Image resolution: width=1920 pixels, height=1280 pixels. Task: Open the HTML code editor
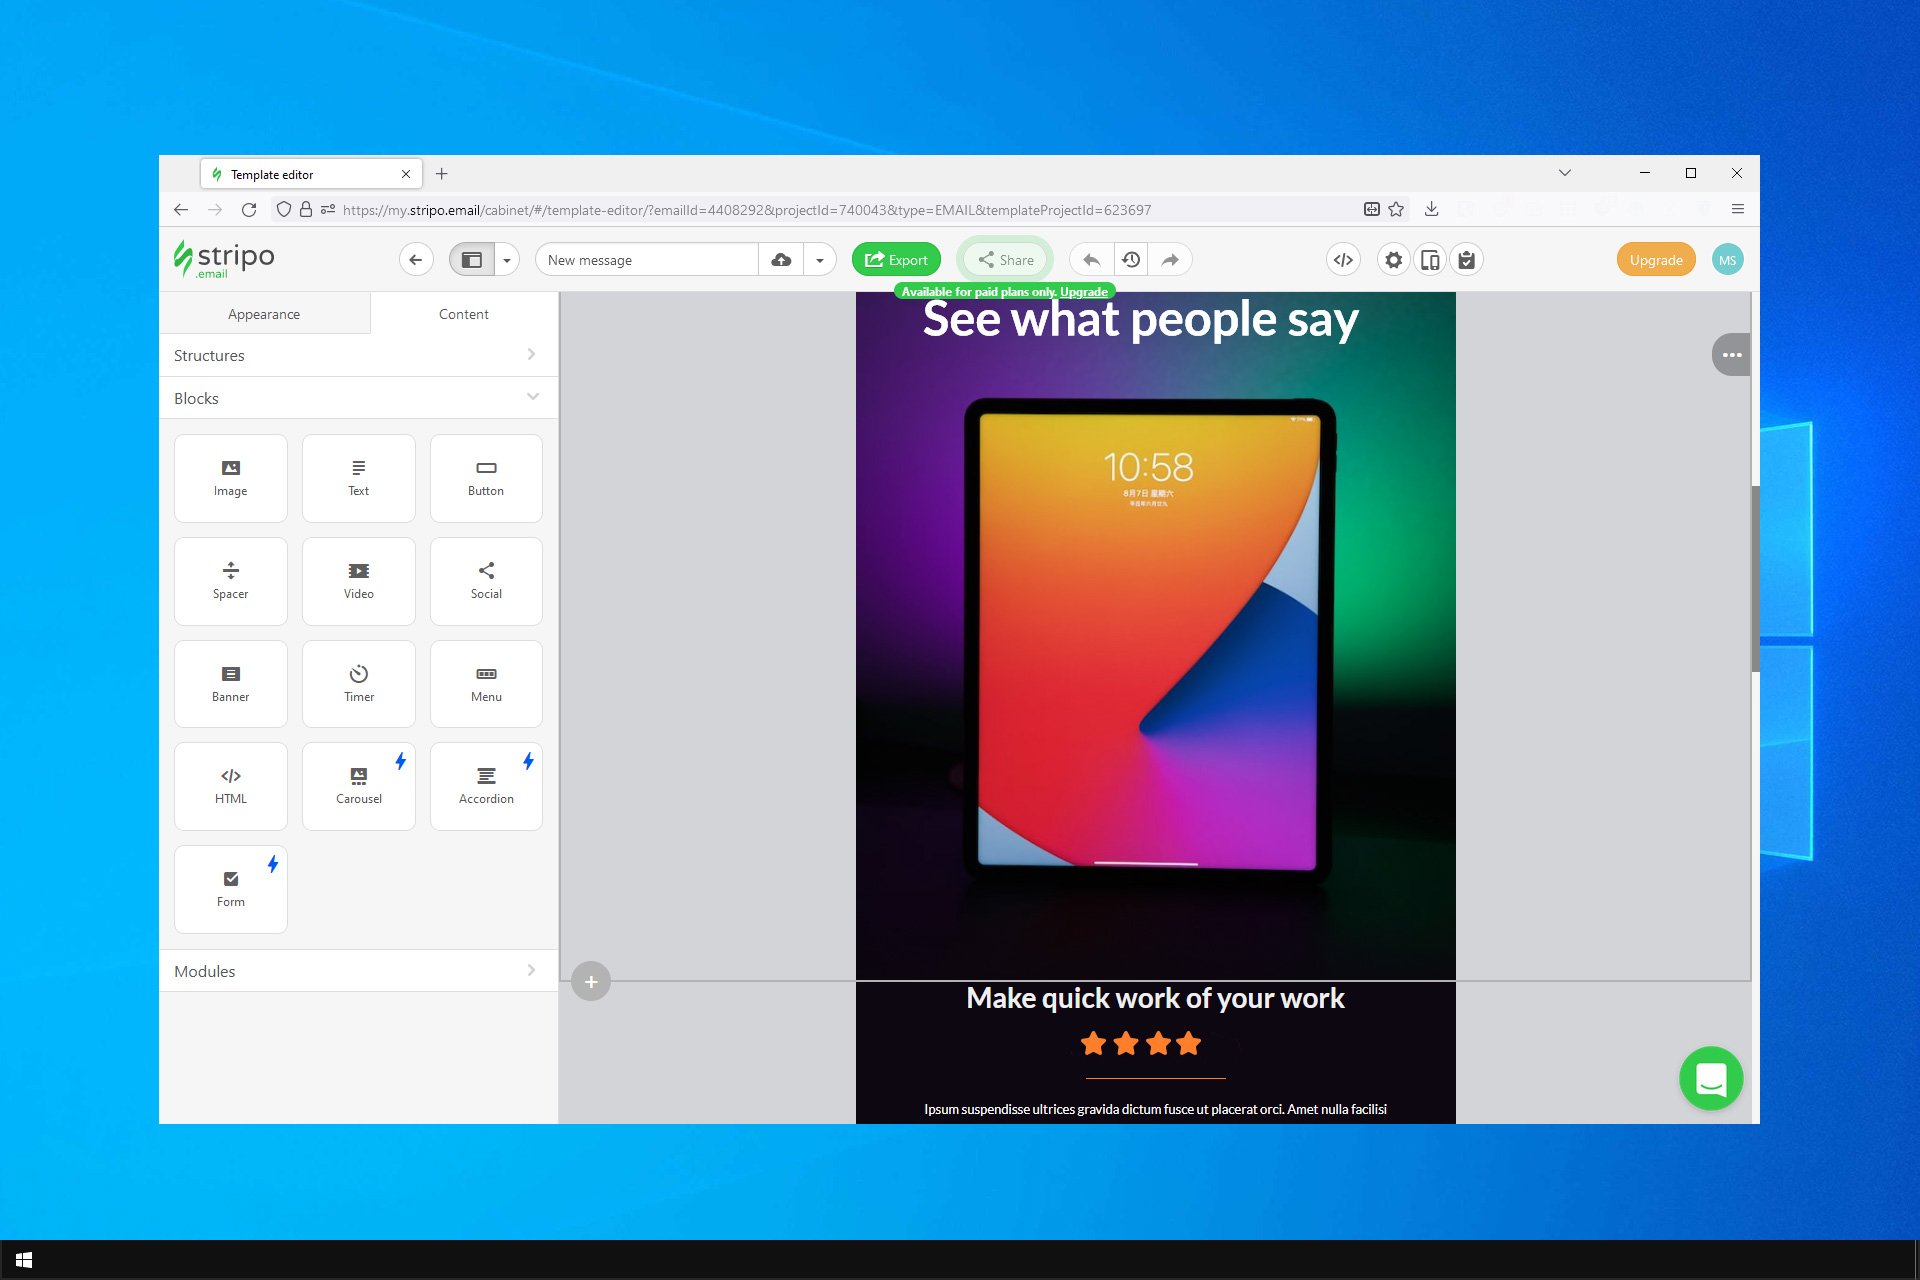(x=1343, y=260)
